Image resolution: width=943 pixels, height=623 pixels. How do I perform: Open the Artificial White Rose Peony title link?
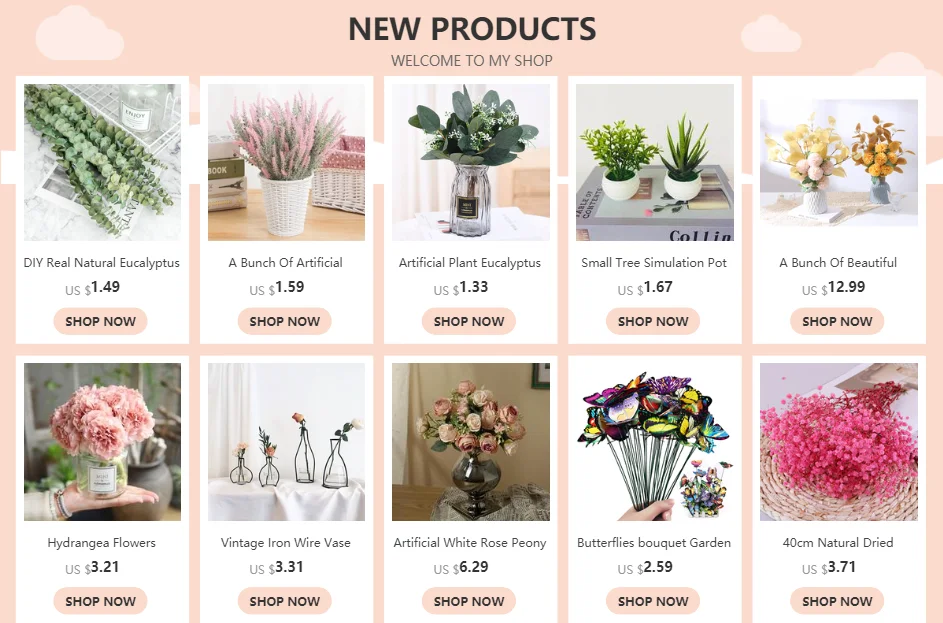pos(470,543)
